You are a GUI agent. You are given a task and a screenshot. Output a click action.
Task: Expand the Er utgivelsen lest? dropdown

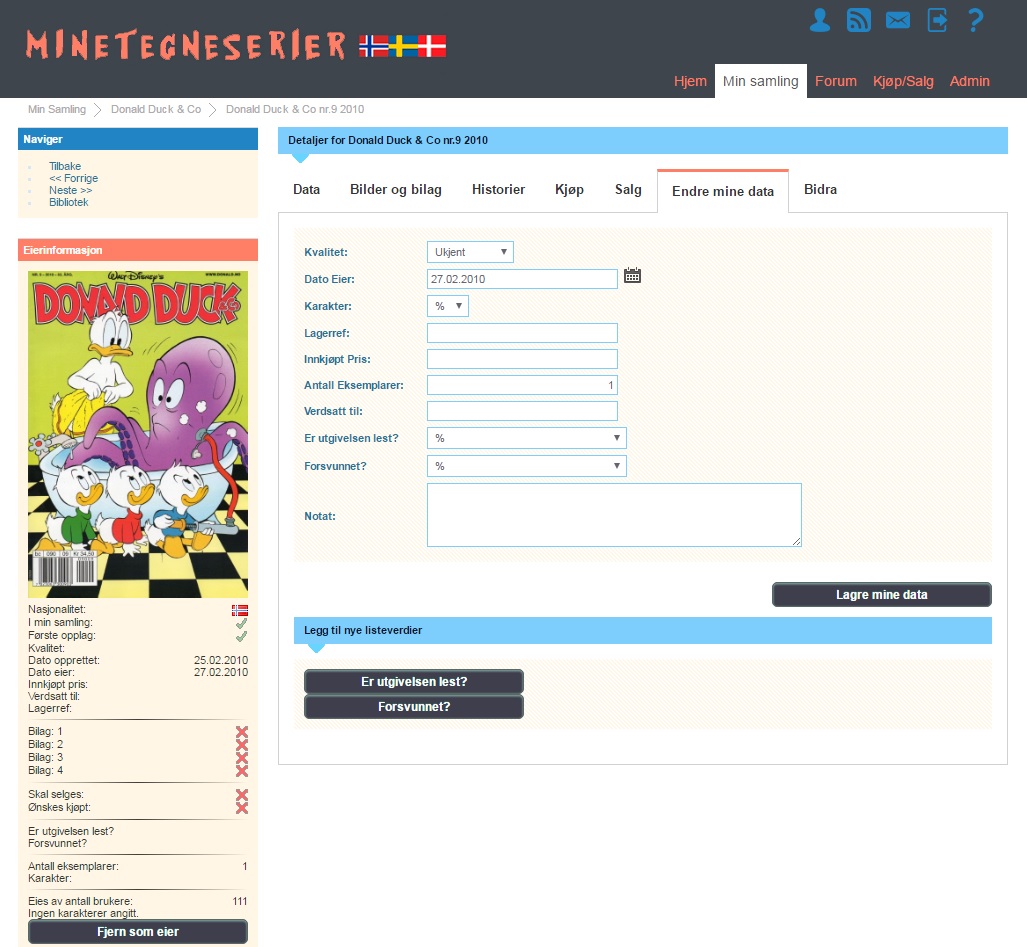[527, 438]
